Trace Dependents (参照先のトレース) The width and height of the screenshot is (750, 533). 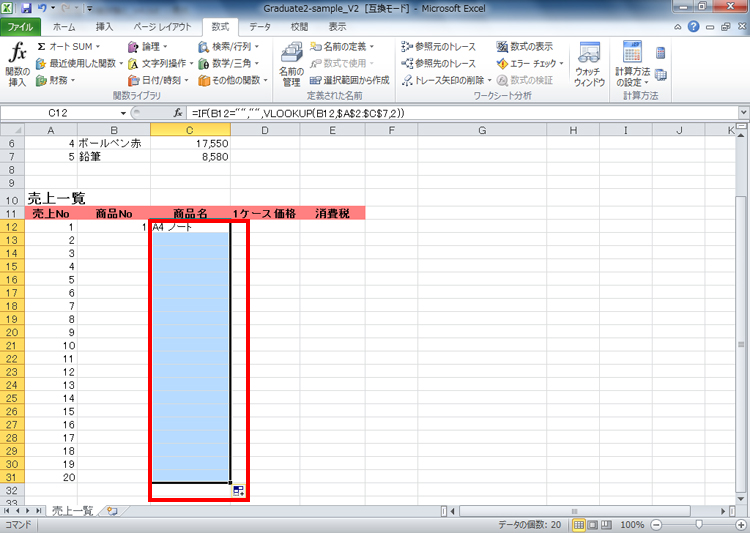click(x=439, y=63)
